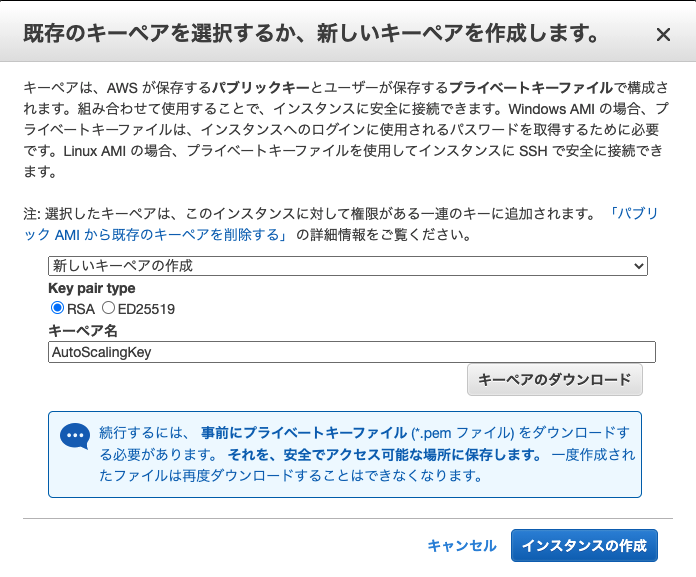Viewport: 696px width, 577px height.
Task: Click the インスタンスの作成 button
Action: coord(584,545)
